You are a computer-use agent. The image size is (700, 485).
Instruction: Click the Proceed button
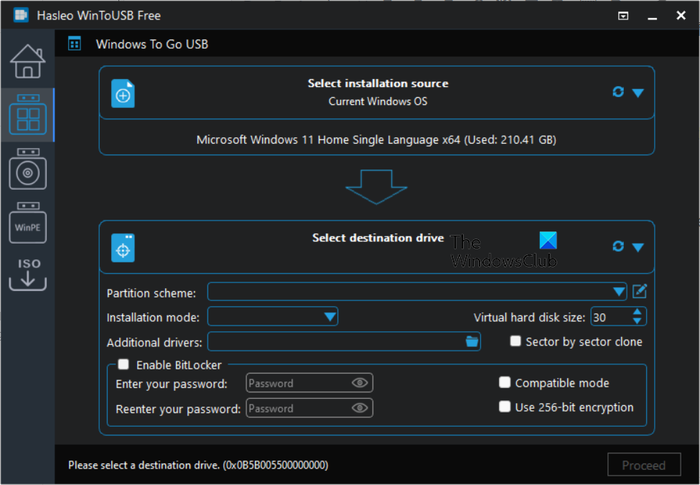tap(644, 465)
